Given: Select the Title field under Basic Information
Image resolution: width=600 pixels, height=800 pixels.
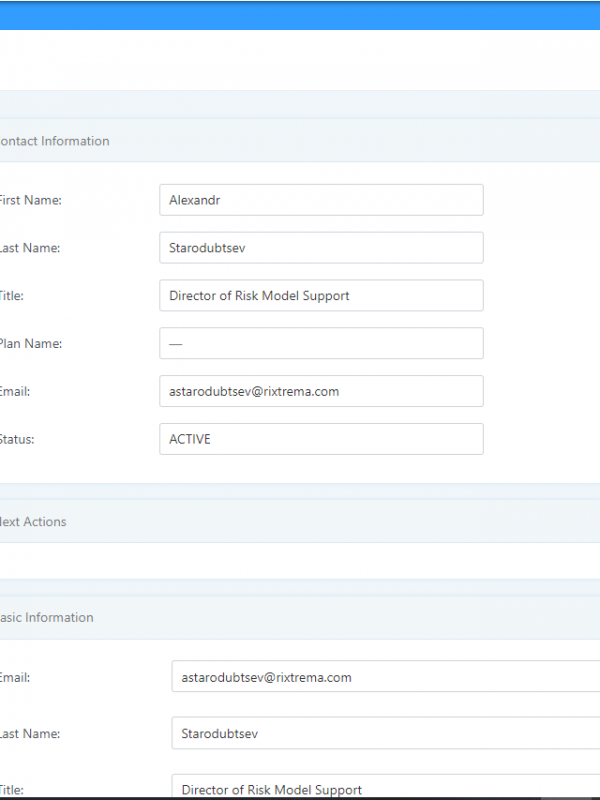Looking at the screenshot, I should pos(385,787).
